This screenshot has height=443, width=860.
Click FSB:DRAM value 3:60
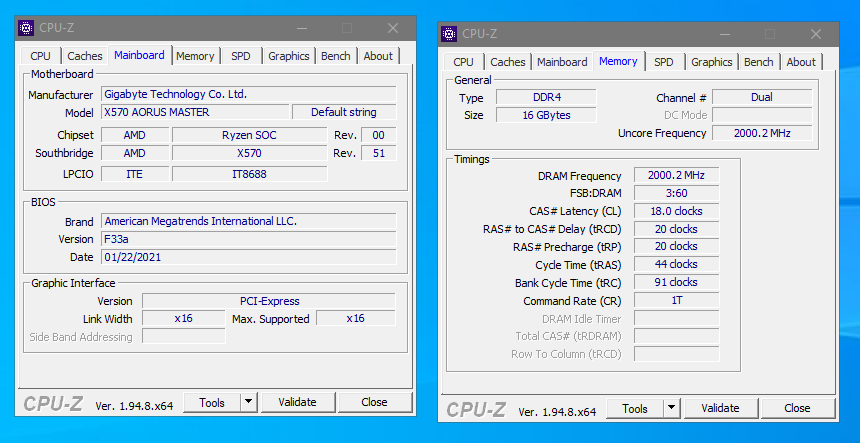676,194
